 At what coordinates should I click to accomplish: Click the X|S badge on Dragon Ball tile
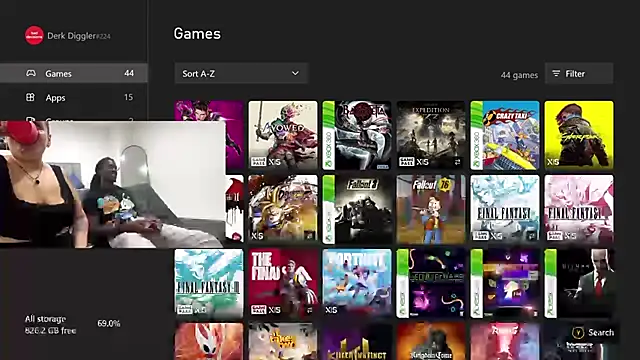tap(257, 236)
